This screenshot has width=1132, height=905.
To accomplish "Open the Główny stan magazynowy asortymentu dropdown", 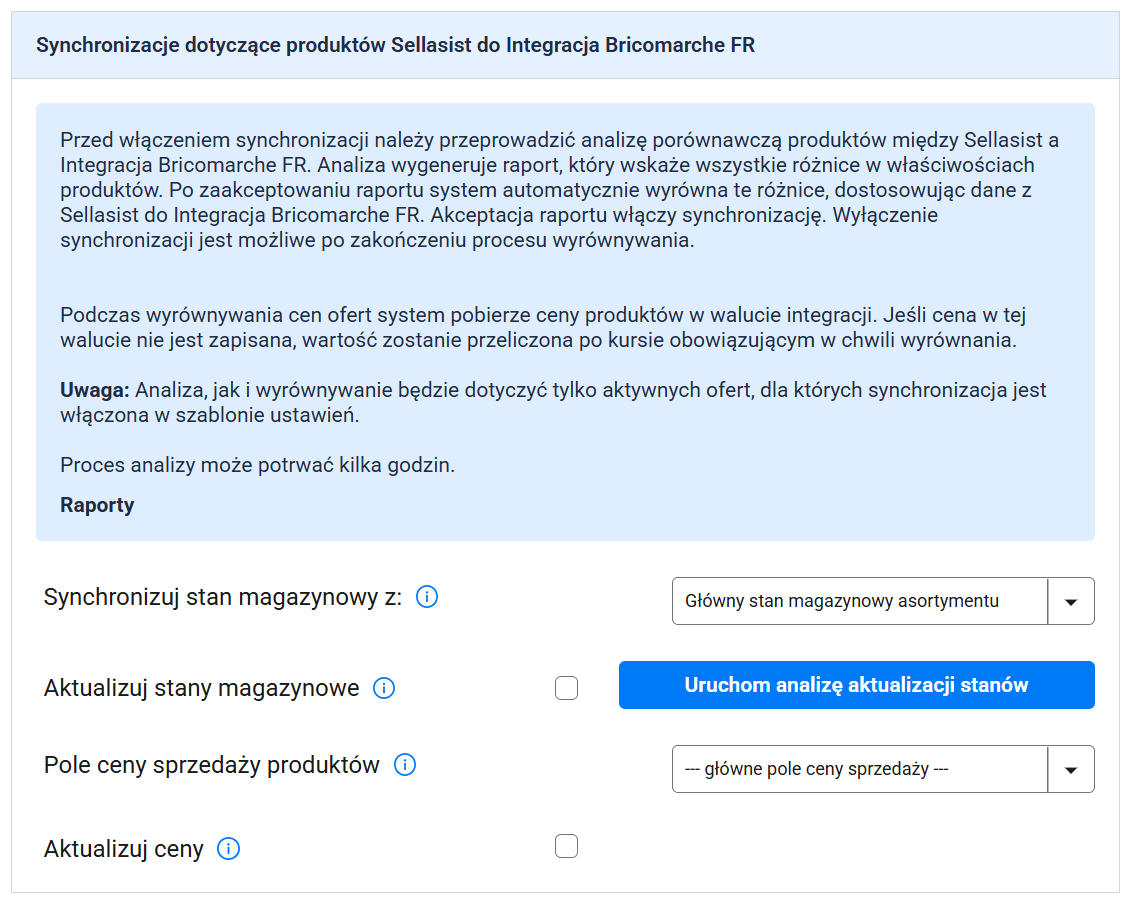I will pyautogui.click(x=859, y=601).
